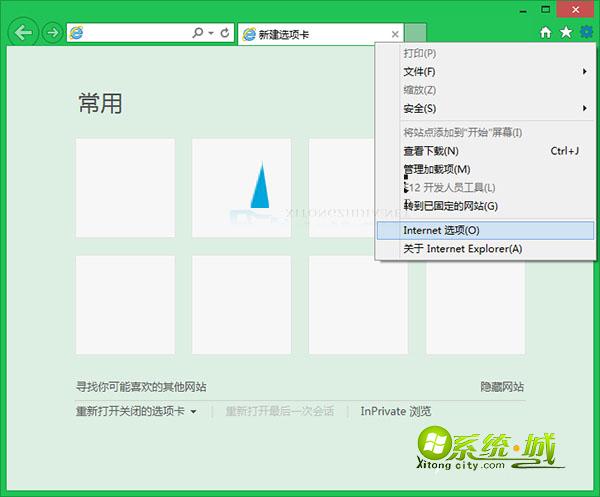Open a new tab with the blank tab button

point(416,33)
